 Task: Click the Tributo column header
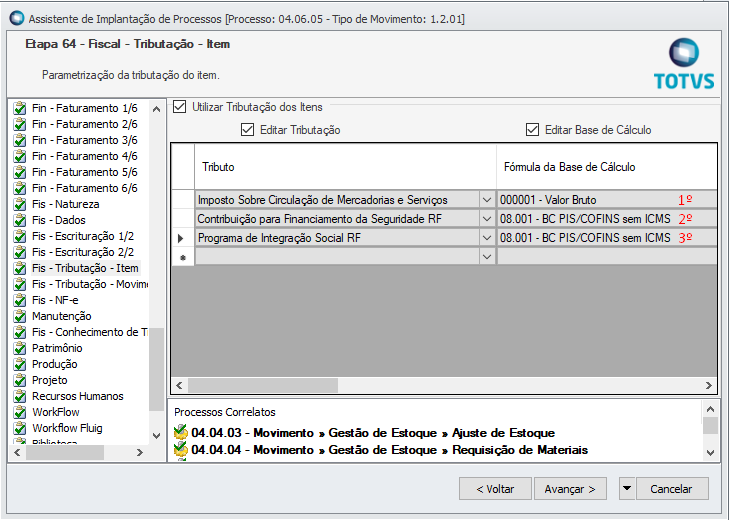pos(345,167)
